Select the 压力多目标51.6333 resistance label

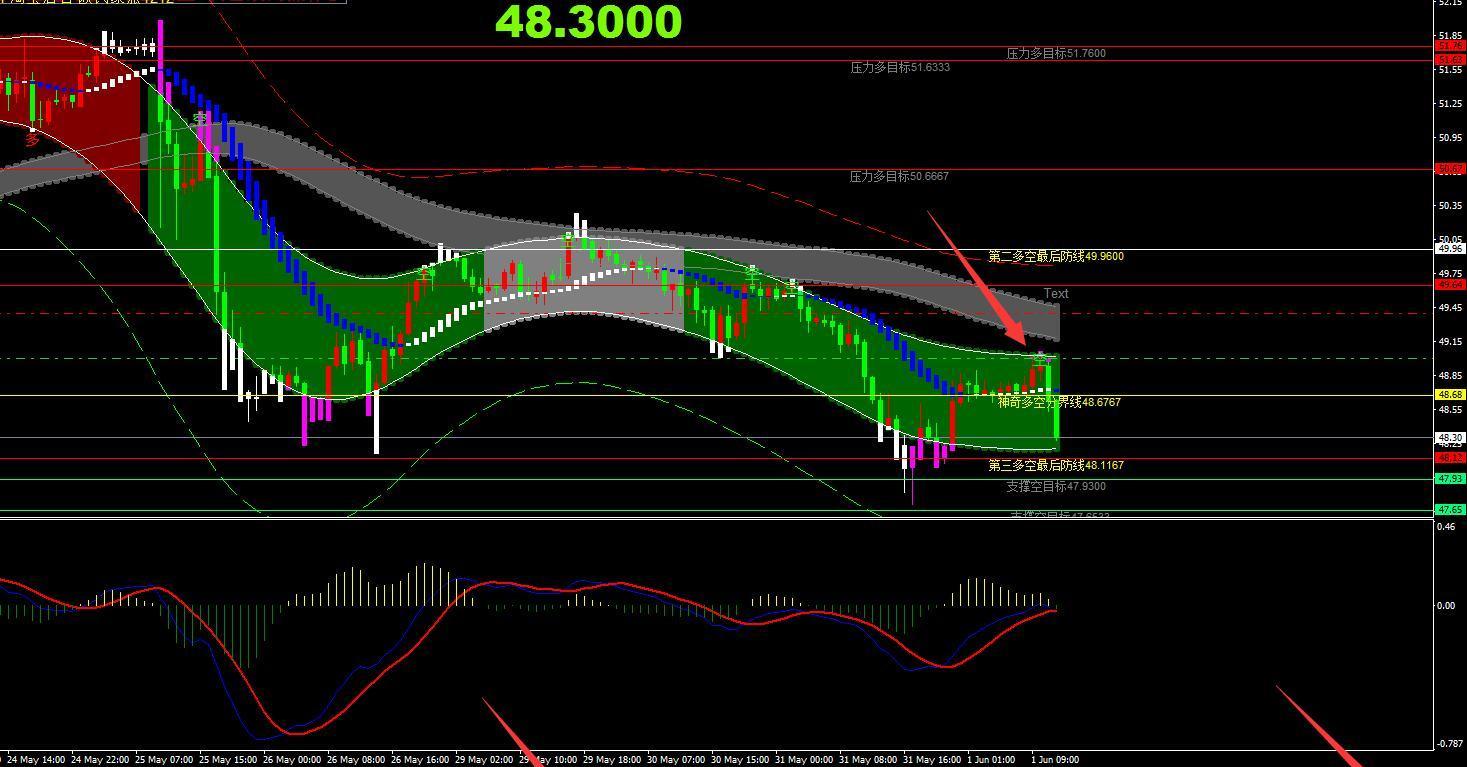(x=900, y=68)
